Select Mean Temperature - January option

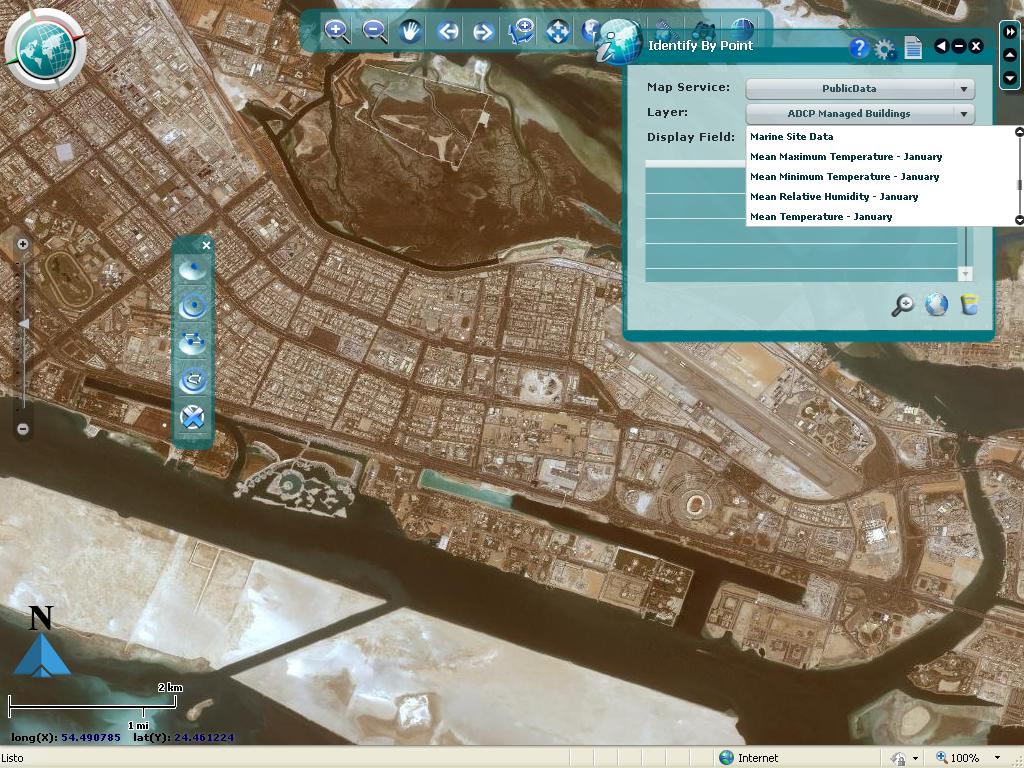point(821,217)
